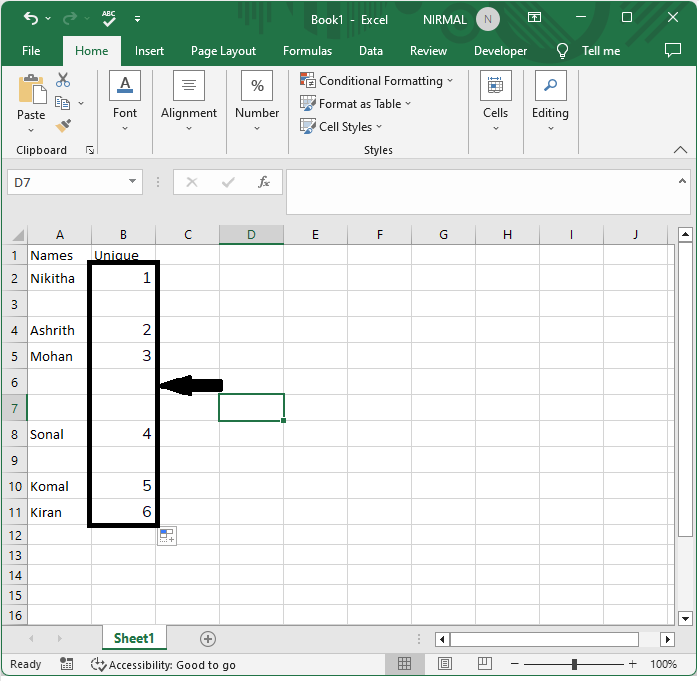Open the Conditional Formatting dropdown
Screen dimensions: 699x681
coord(377,81)
